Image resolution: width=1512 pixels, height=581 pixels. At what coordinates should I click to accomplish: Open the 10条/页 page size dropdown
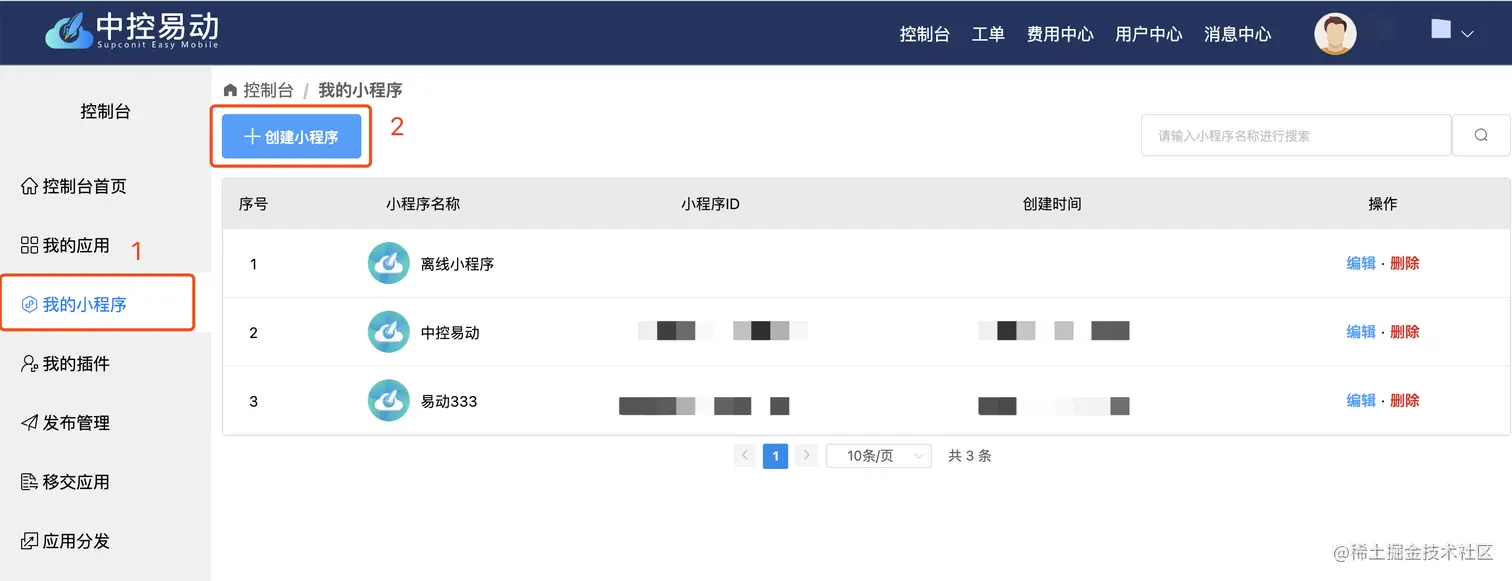click(x=879, y=456)
